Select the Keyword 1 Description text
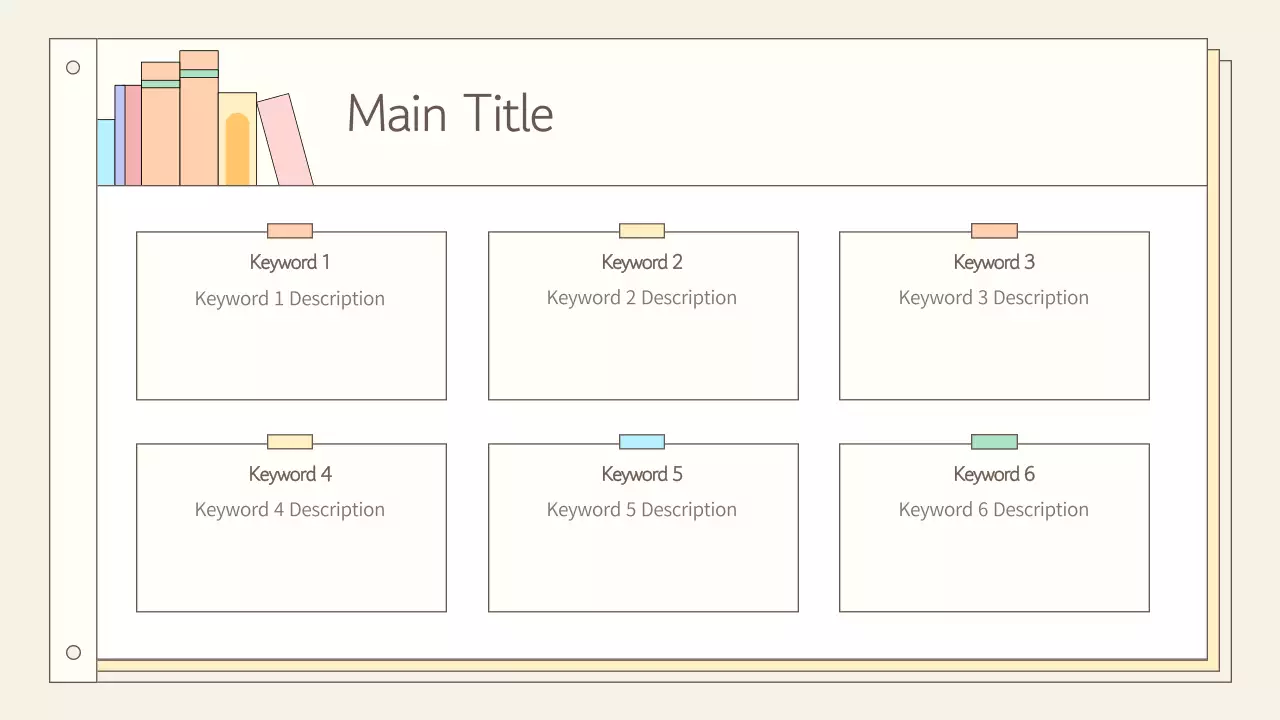 click(290, 299)
